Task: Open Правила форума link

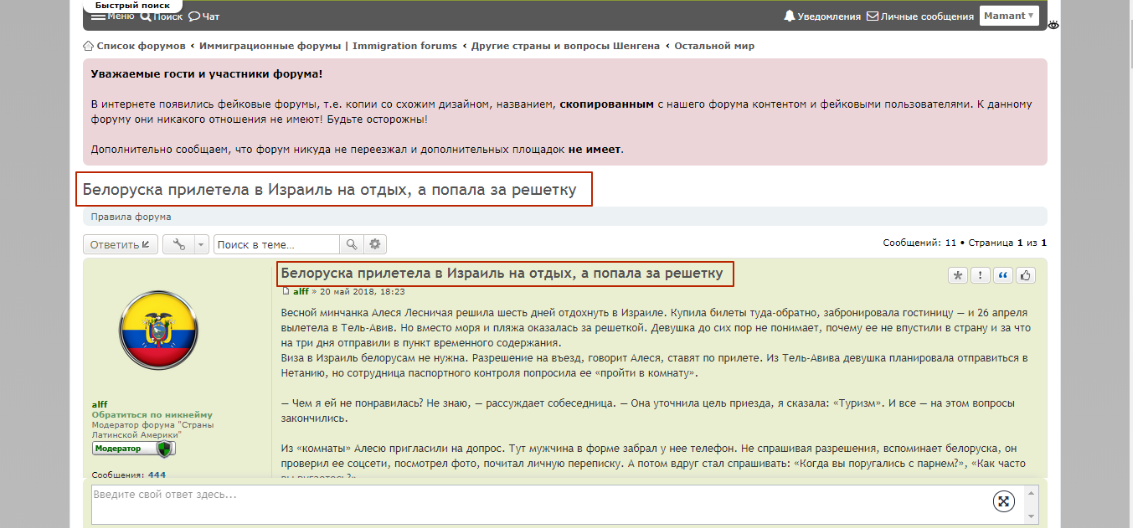Action: [x=131, y=216]
